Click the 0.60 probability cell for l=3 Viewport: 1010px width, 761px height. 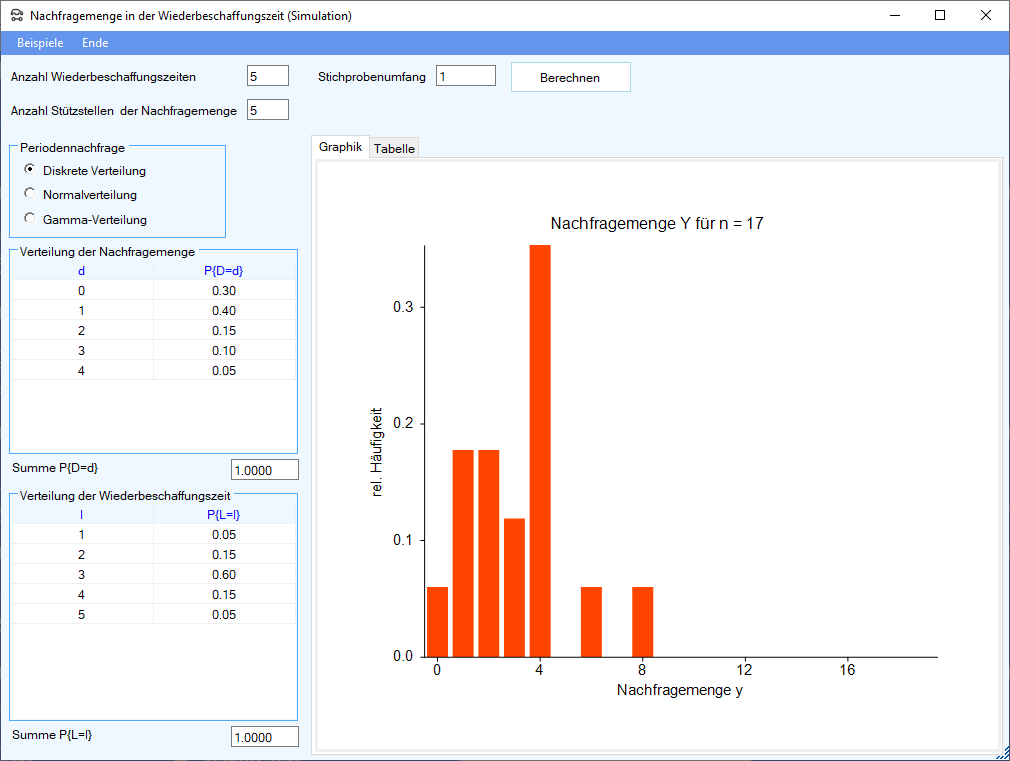tap(224, 575)
